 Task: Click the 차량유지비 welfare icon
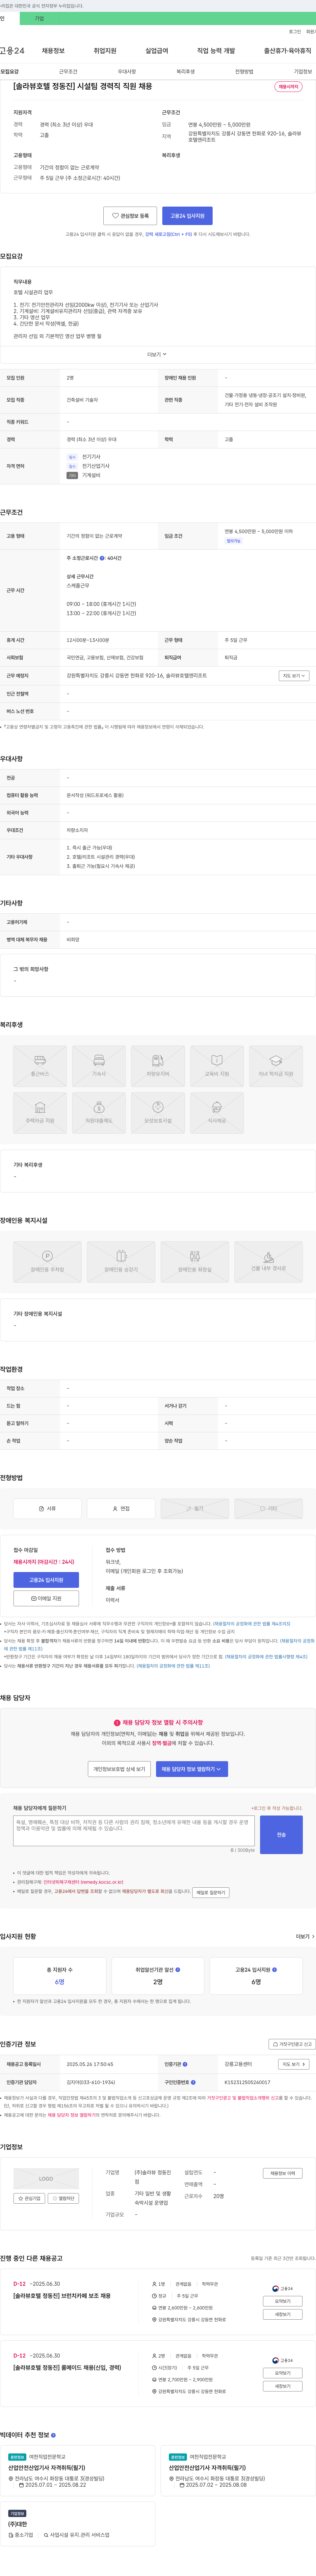tap(158, 1066)
